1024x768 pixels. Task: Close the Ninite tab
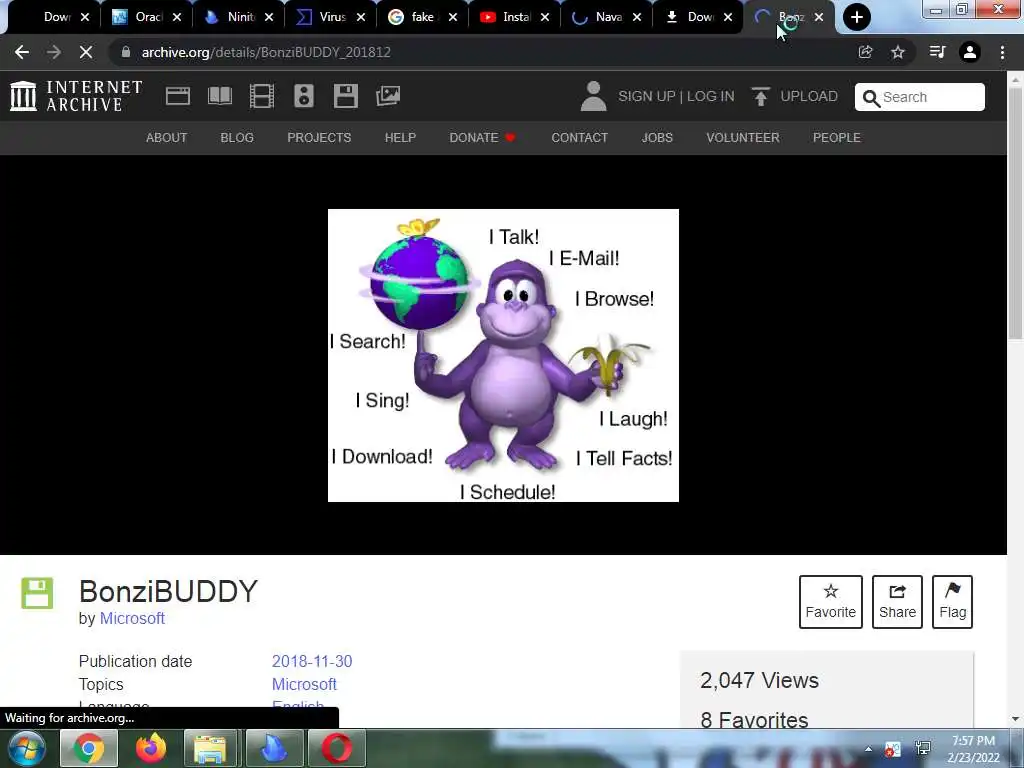click(268, 18)
